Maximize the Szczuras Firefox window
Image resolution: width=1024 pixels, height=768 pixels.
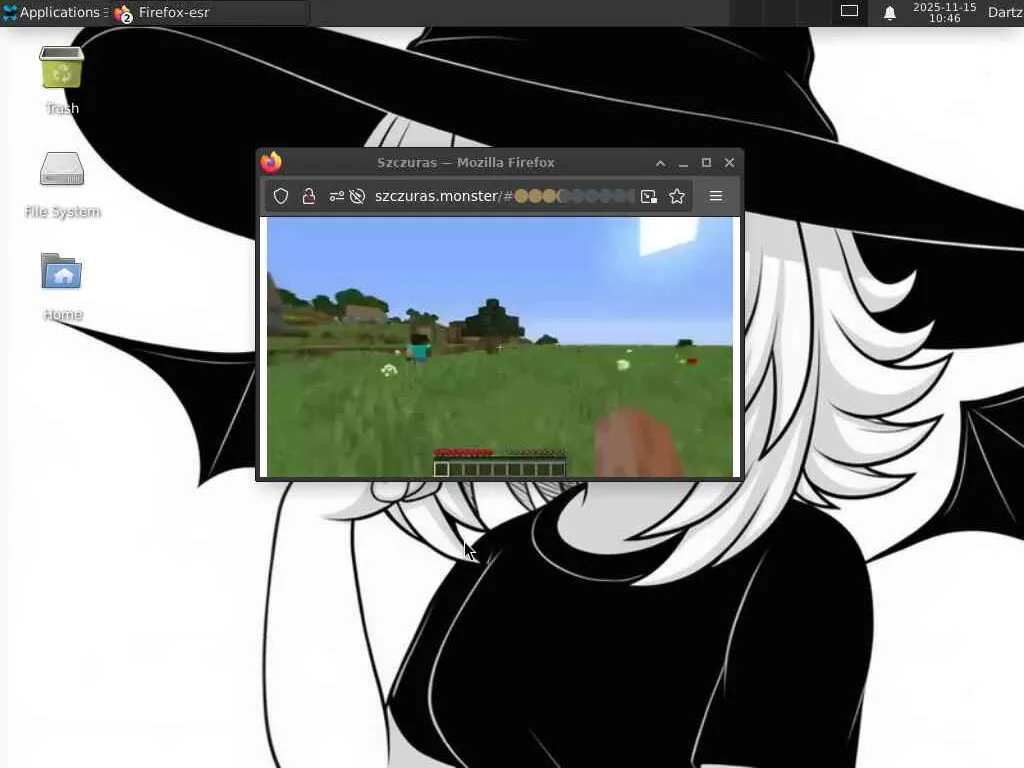coord(706,163)
